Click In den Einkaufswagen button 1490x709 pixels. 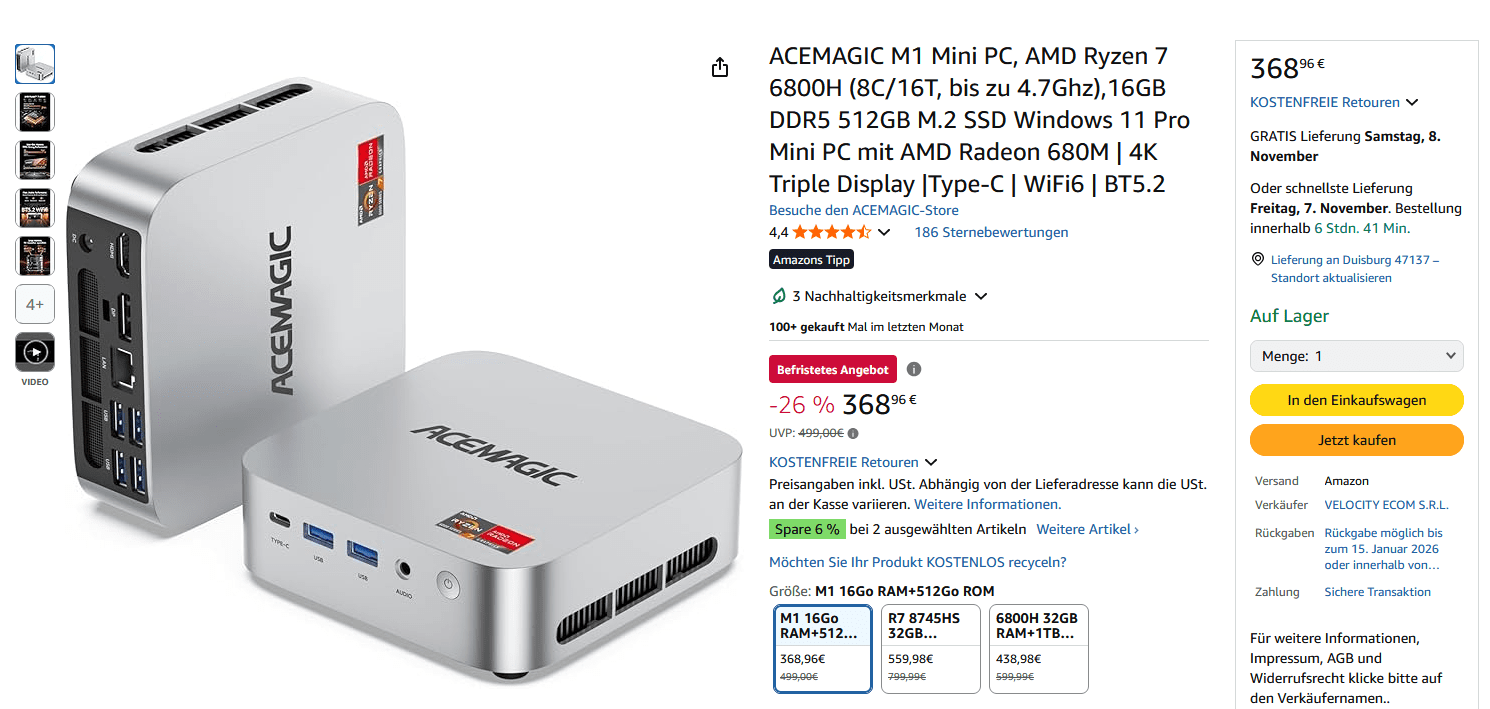pos(1357,400)
